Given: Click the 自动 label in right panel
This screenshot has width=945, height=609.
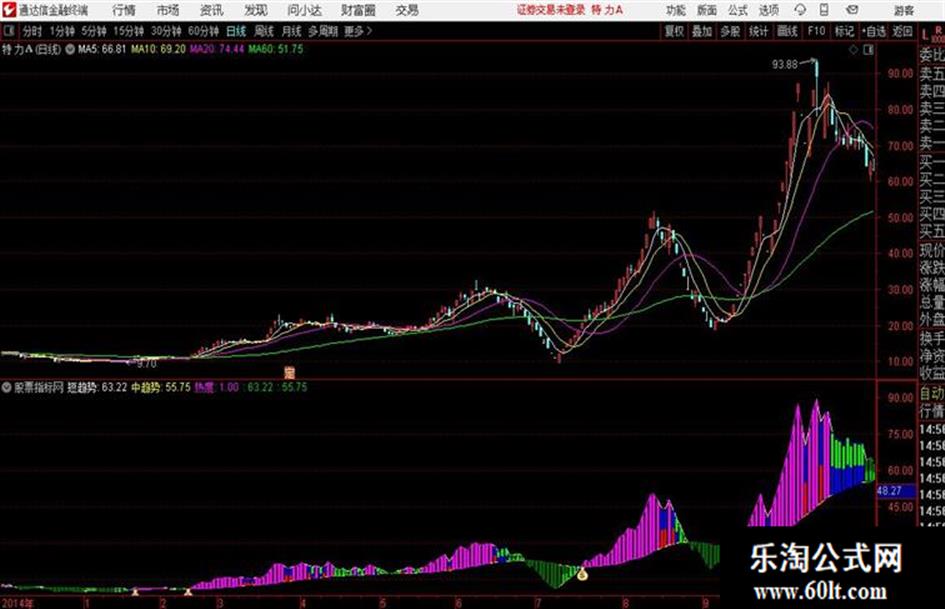Looking at the screenshot, I should tap(932, 394).
